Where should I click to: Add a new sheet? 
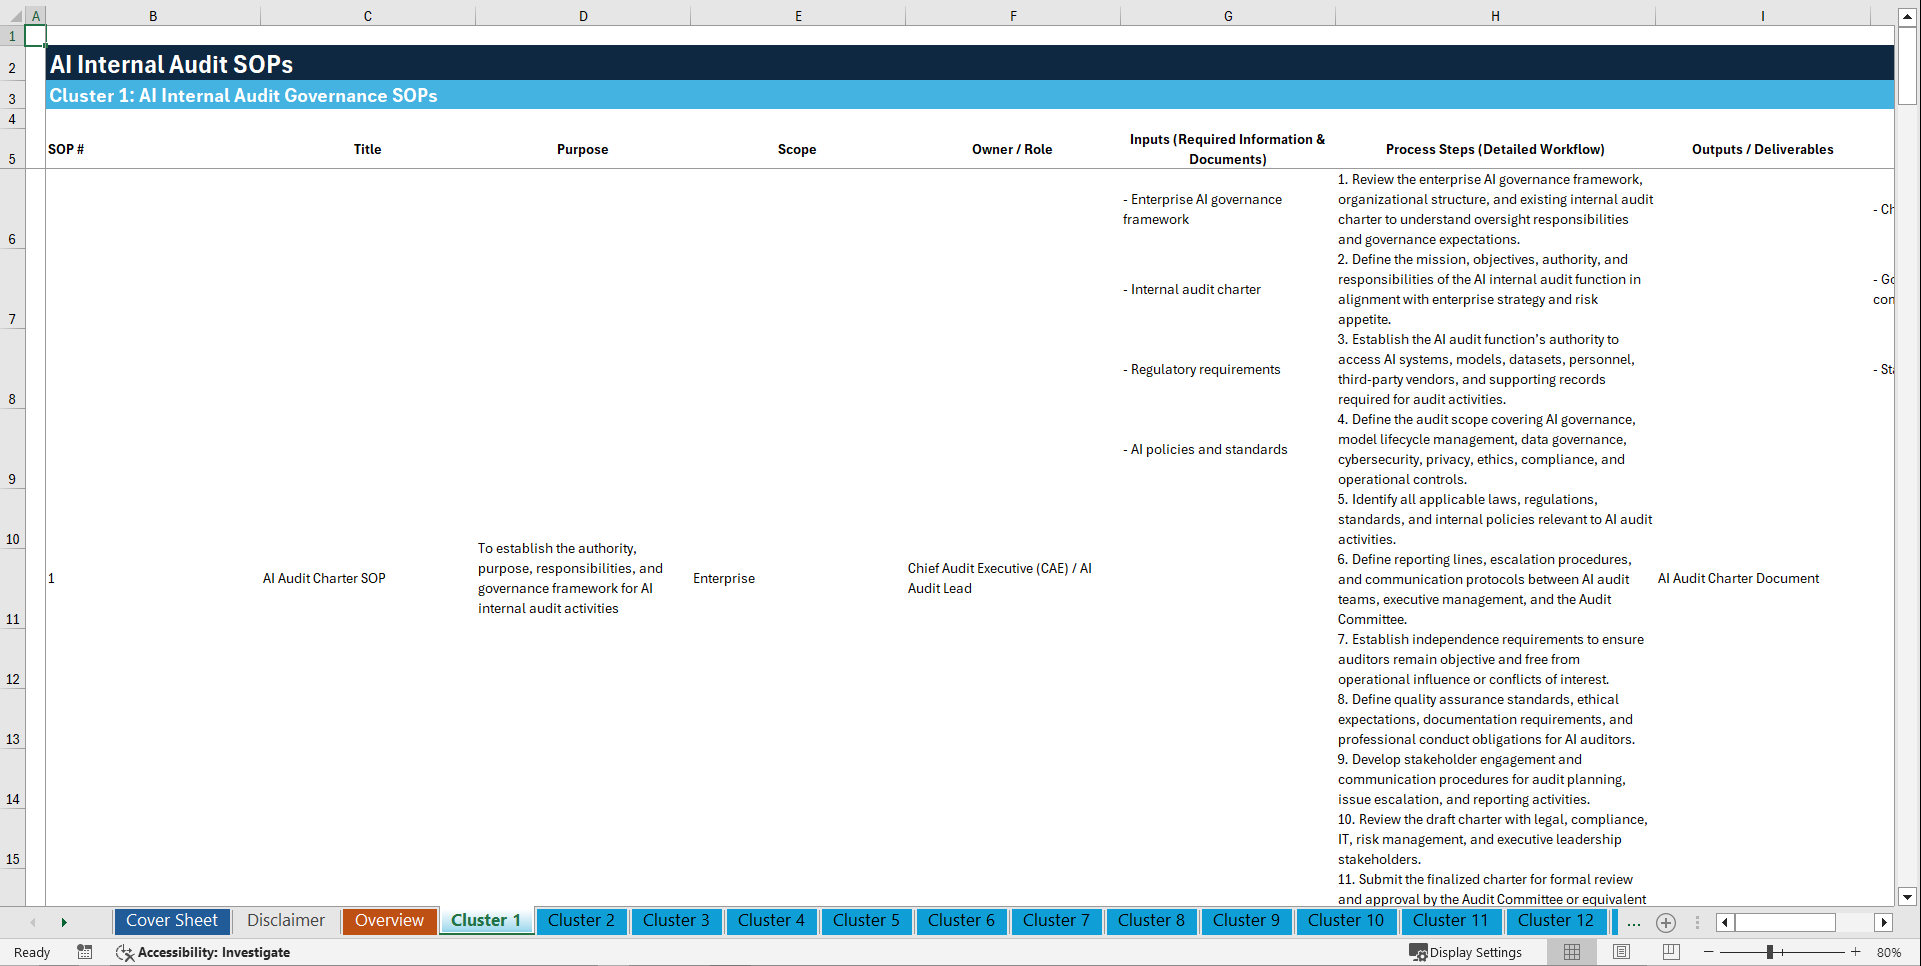pyautogui.click(x=1666, y=922)
